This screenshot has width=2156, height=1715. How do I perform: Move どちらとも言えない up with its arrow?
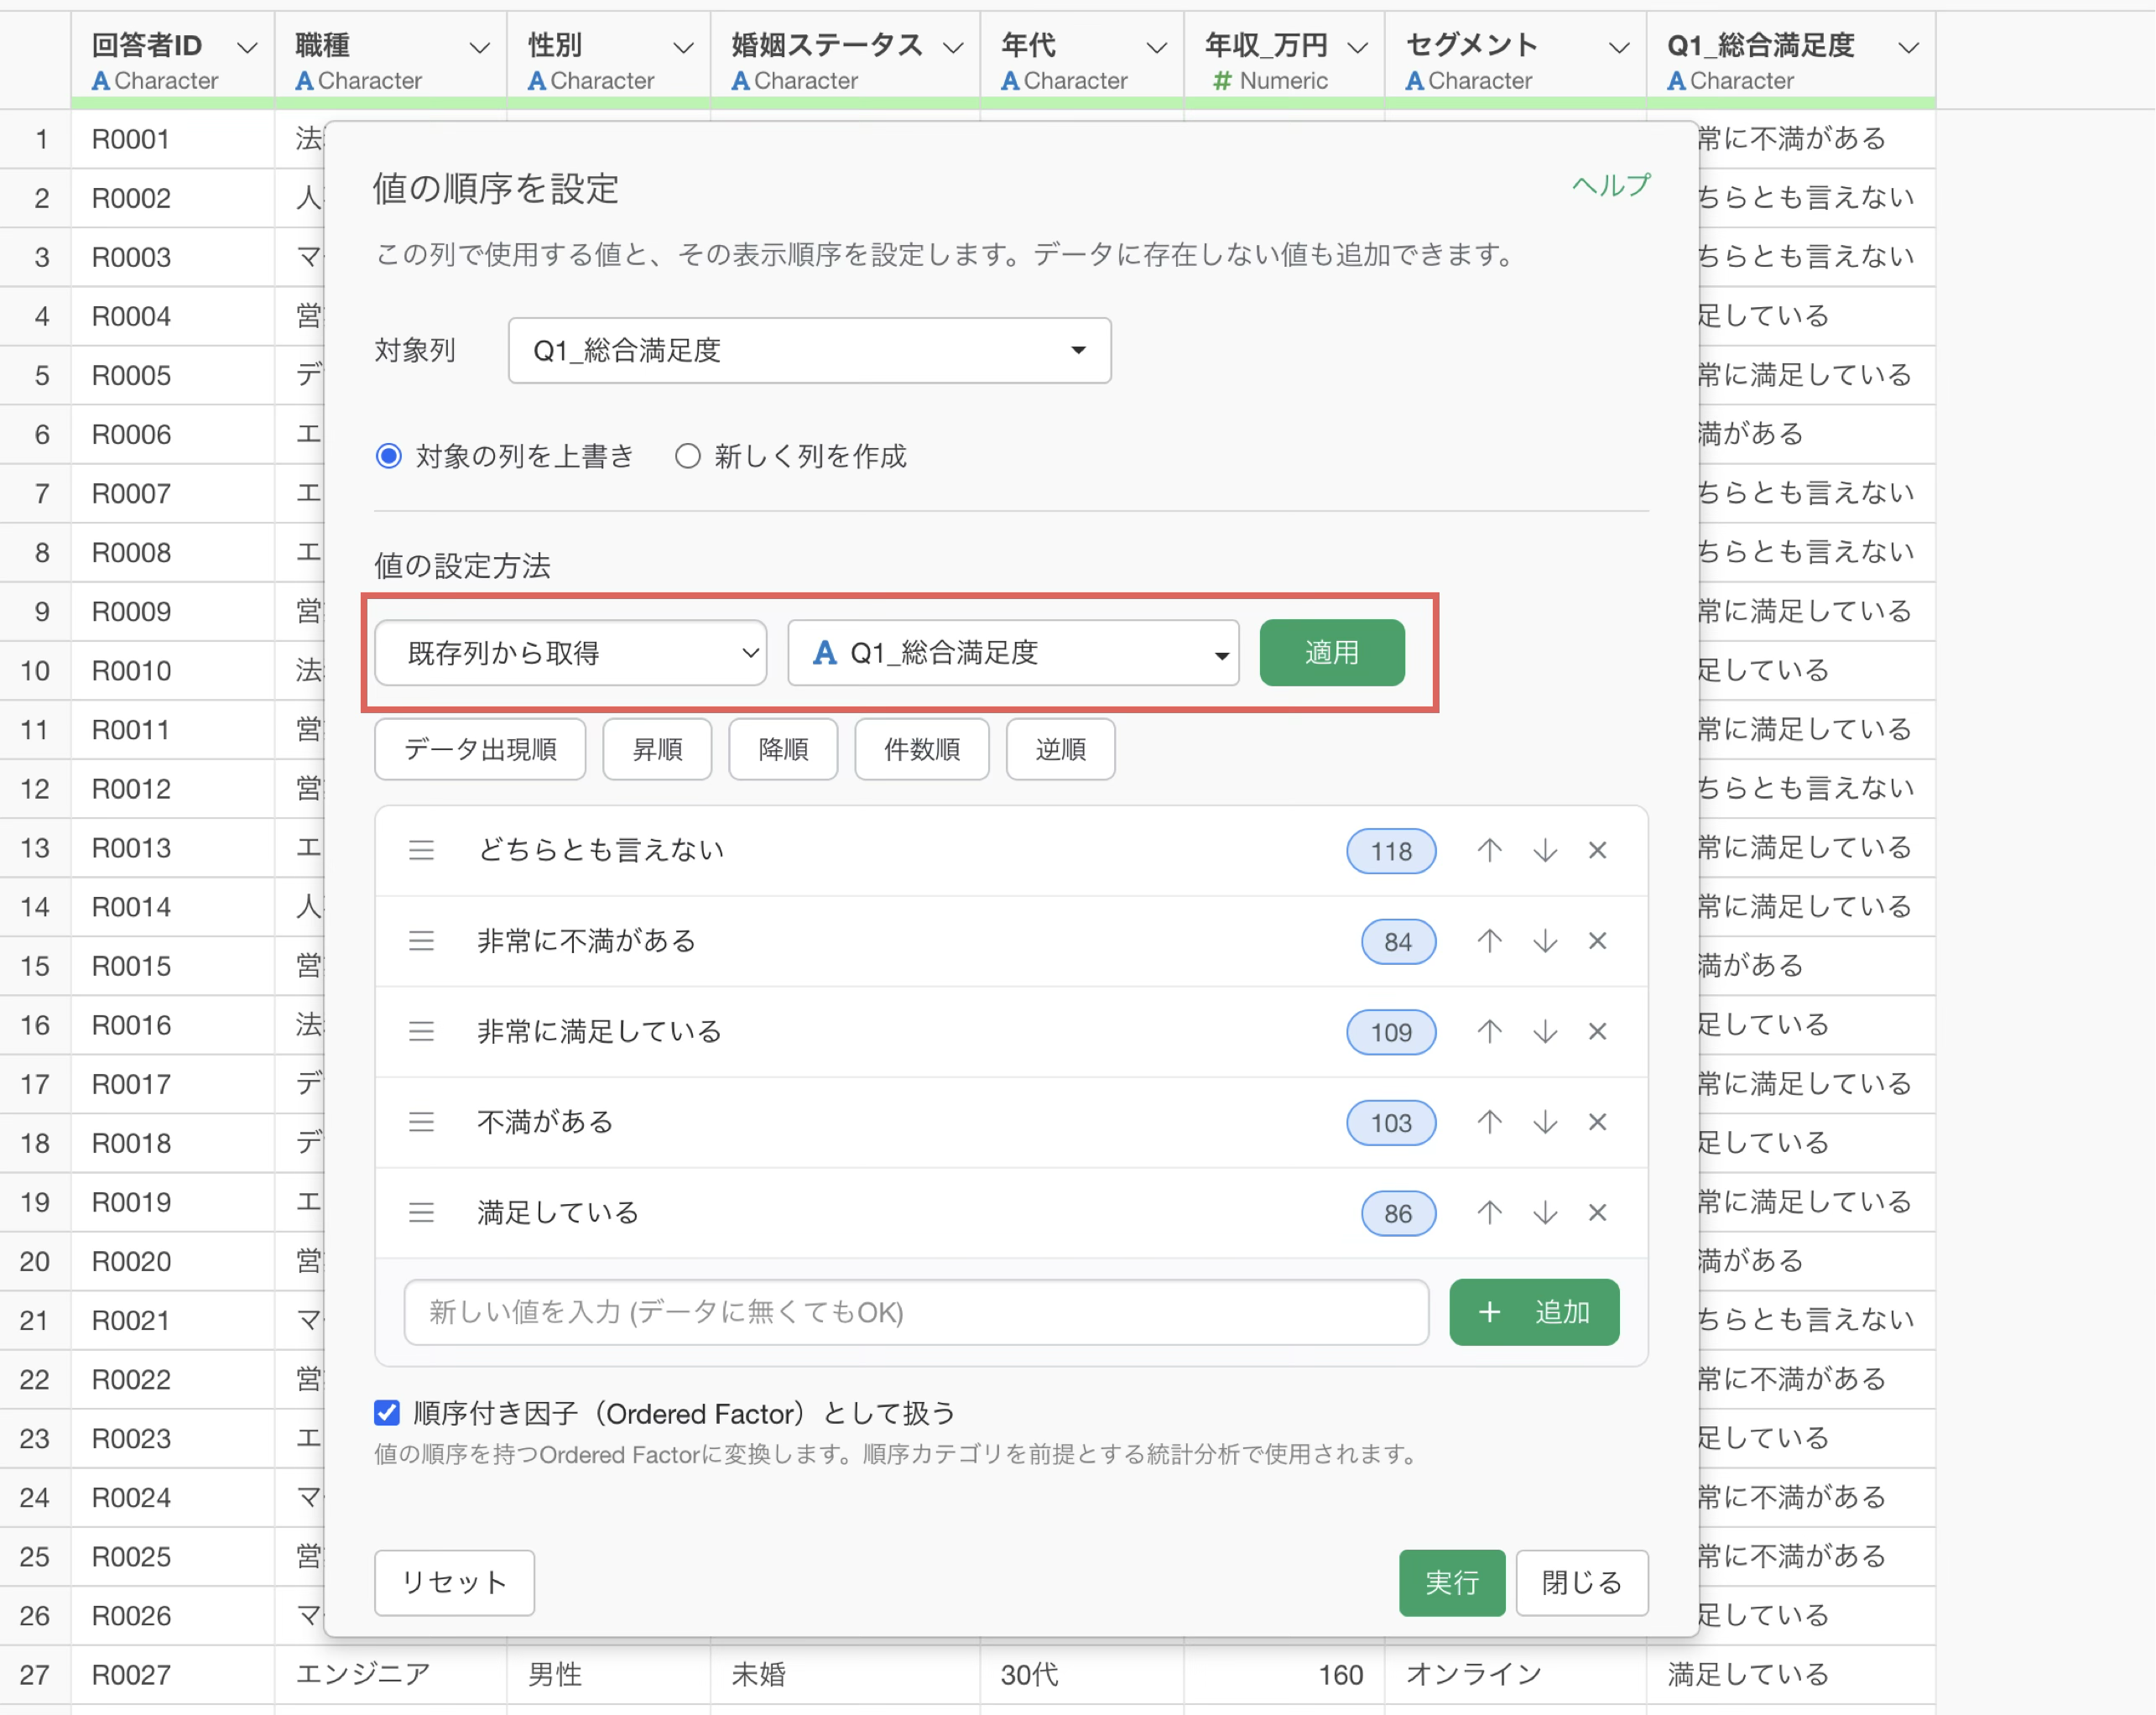tap(1489, 850)
